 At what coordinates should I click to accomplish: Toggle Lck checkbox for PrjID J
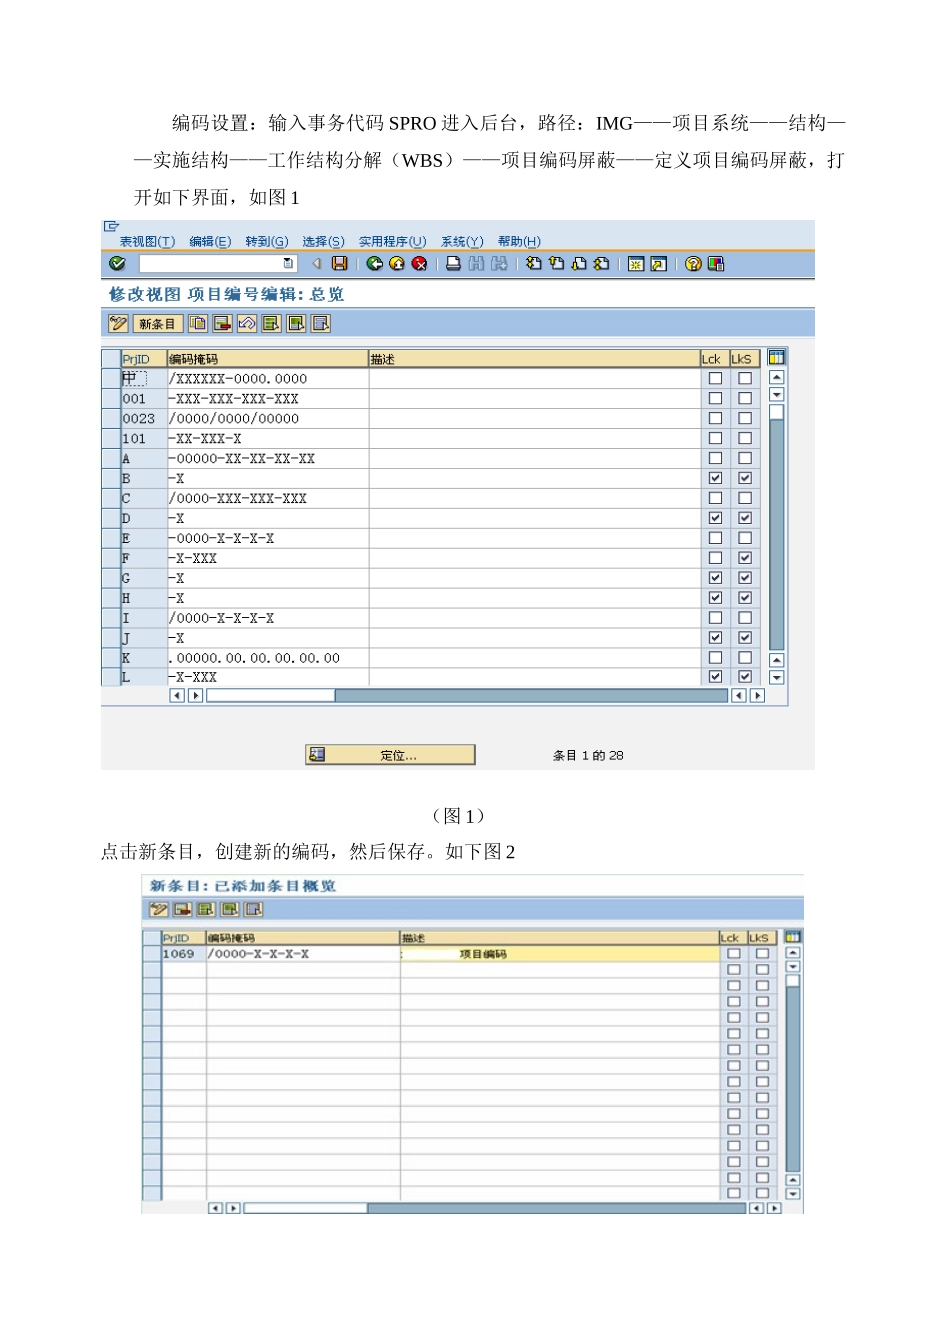(715, 638)
